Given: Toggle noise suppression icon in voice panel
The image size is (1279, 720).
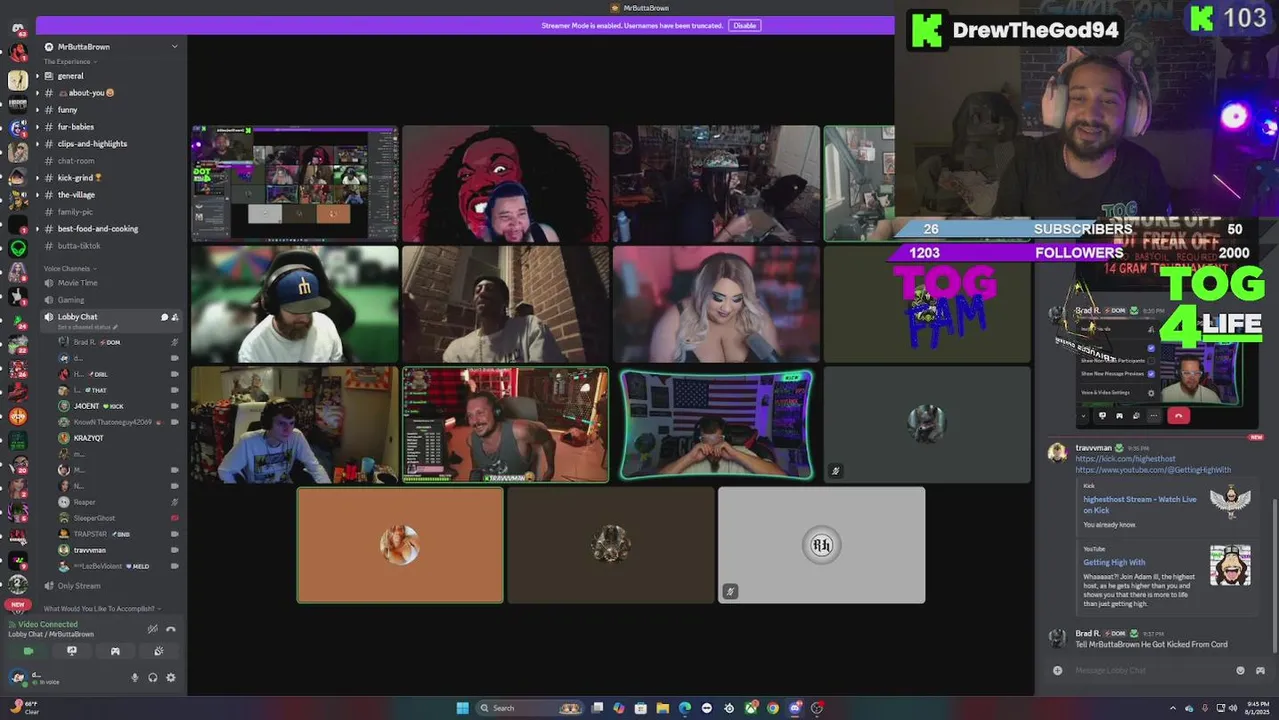Looking at the screenshot, I should pyautogui.click(x=153, y=629).
